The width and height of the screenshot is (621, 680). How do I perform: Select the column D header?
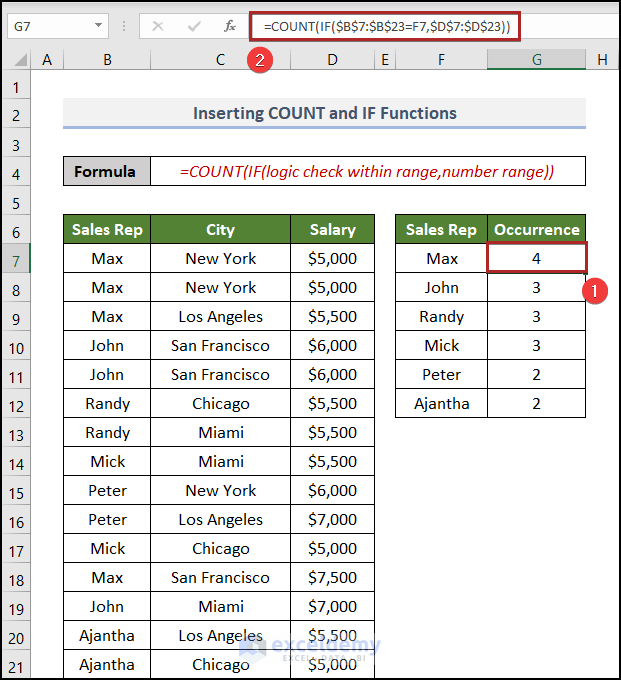pyautogui.click(x=332, y=61)
